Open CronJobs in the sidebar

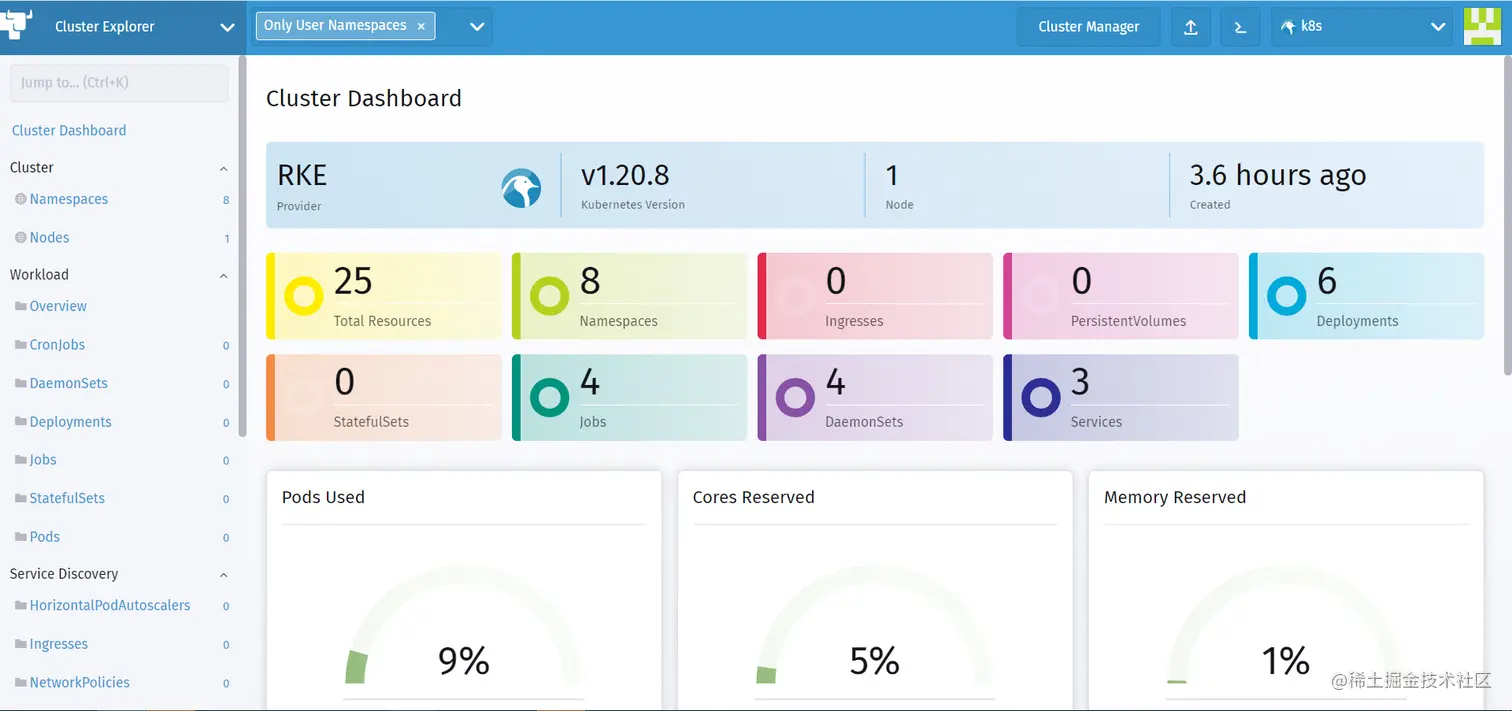click(x=57, y=344)
